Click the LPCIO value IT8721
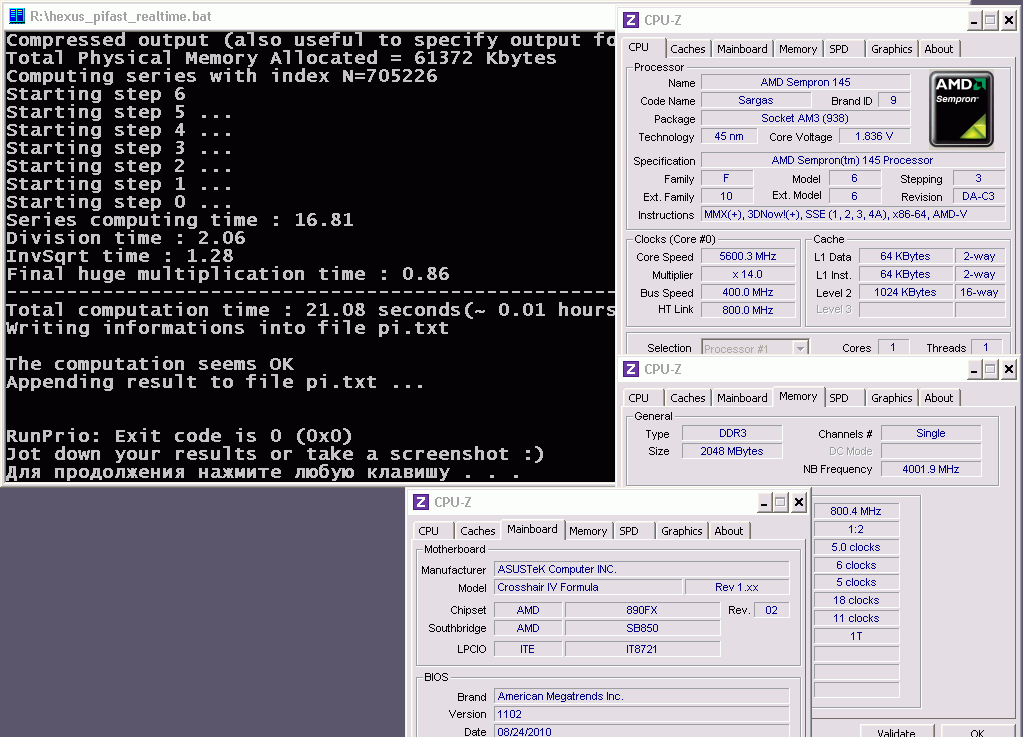Viewport: 1024px width, 737px height. coord(642,650)
